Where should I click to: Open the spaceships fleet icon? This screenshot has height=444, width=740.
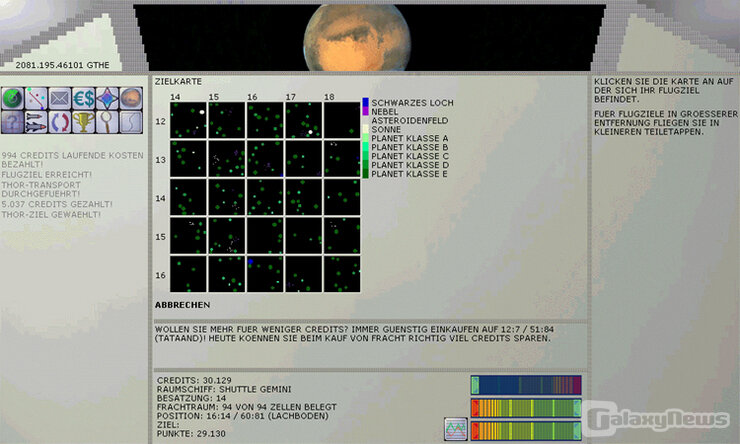[36, 122]
